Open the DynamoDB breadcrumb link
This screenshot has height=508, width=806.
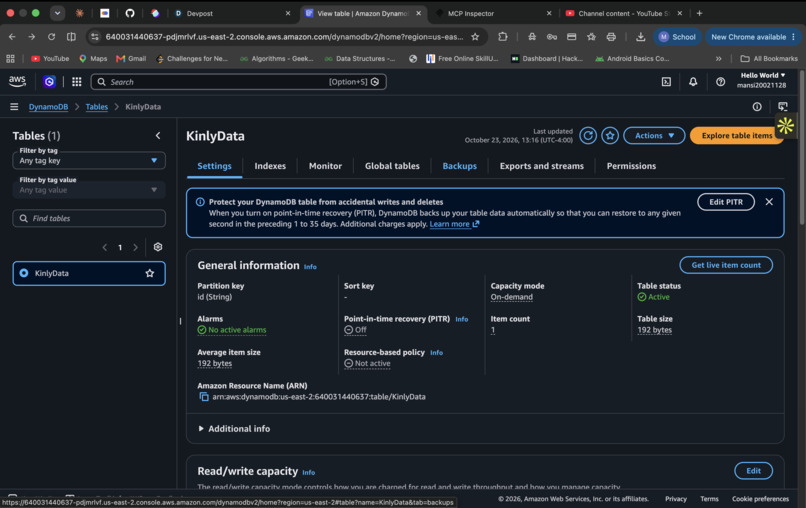[48, 107]
